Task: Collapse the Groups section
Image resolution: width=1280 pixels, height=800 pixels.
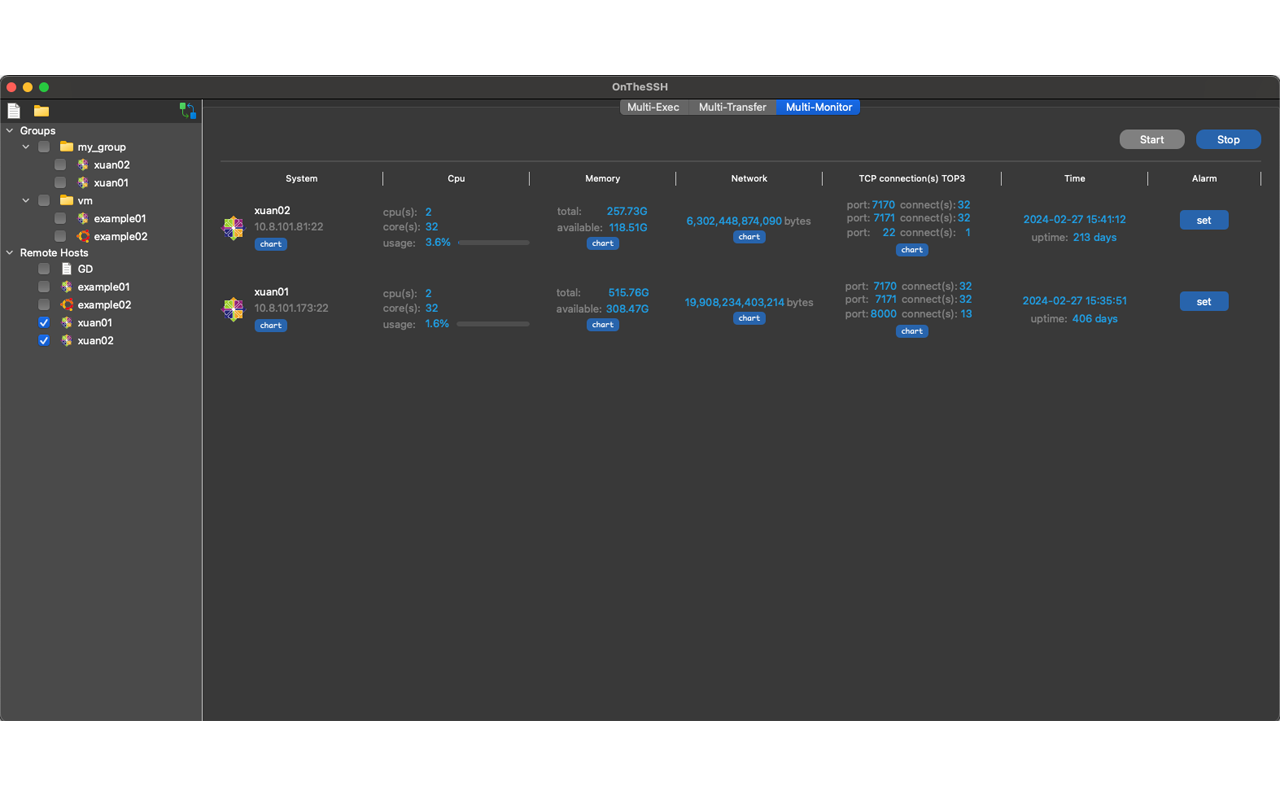Action: point(10,130)
